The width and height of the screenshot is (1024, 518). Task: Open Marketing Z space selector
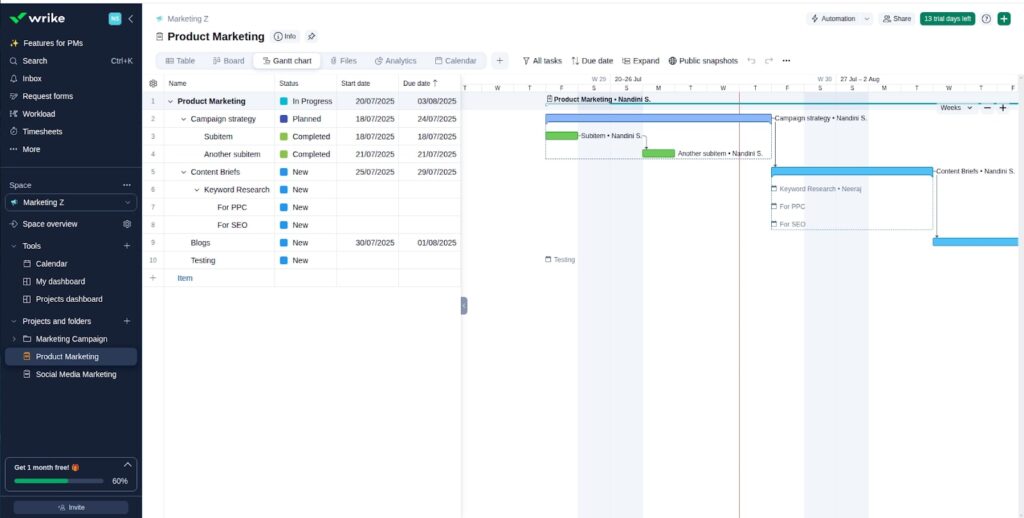(x=71, y=202)
